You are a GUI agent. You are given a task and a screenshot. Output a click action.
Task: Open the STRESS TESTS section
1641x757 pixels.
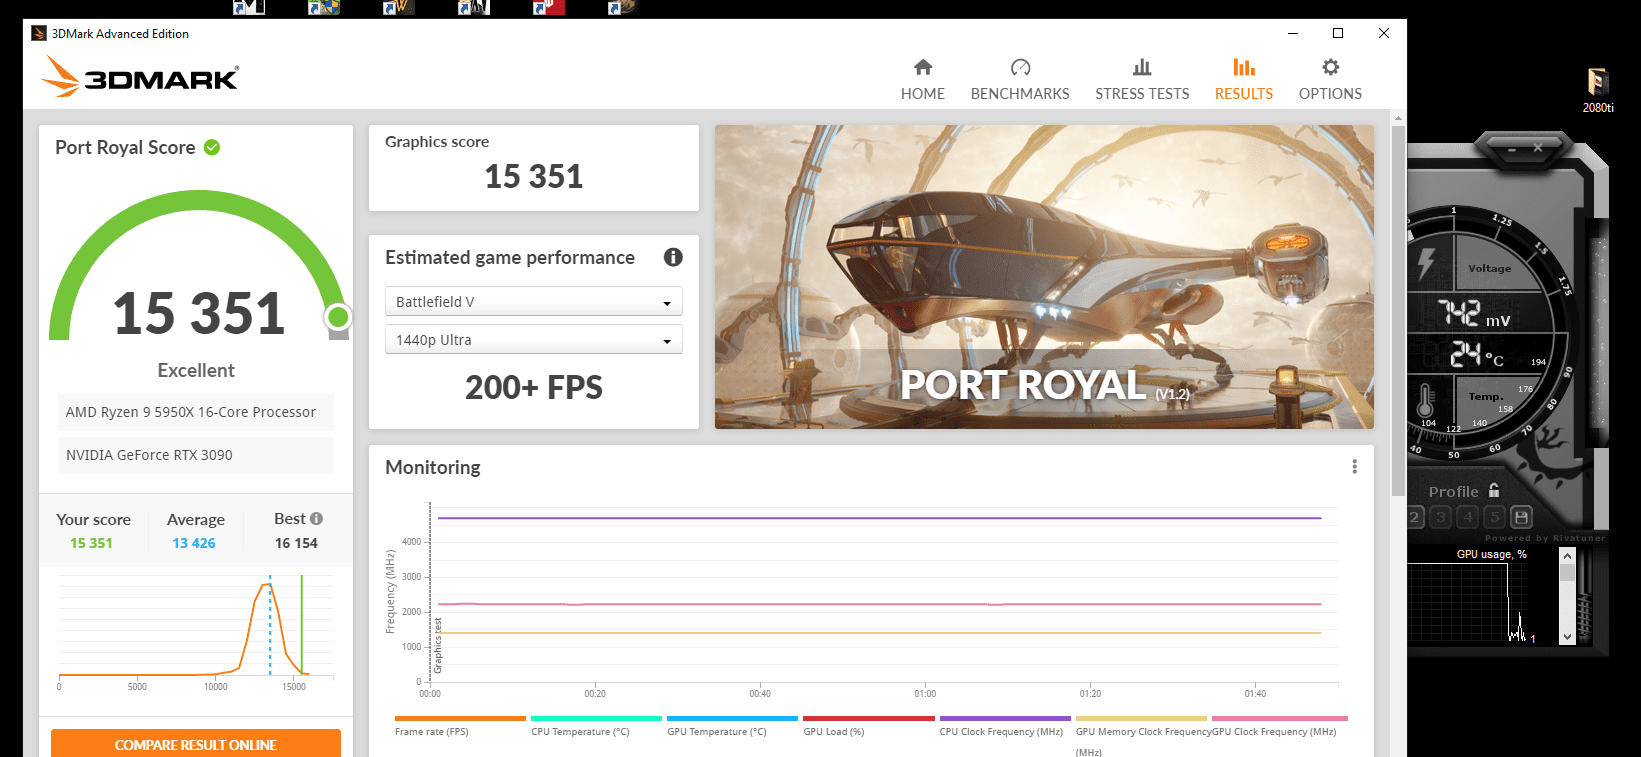pyautogui.click(x=1142, y=80)
